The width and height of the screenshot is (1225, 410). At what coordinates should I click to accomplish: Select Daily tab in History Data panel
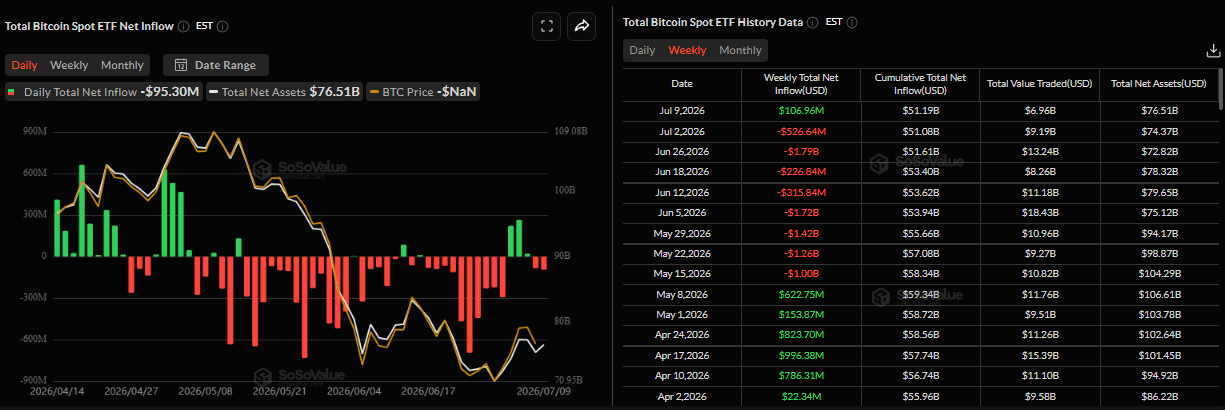click(x=642, y=50)
